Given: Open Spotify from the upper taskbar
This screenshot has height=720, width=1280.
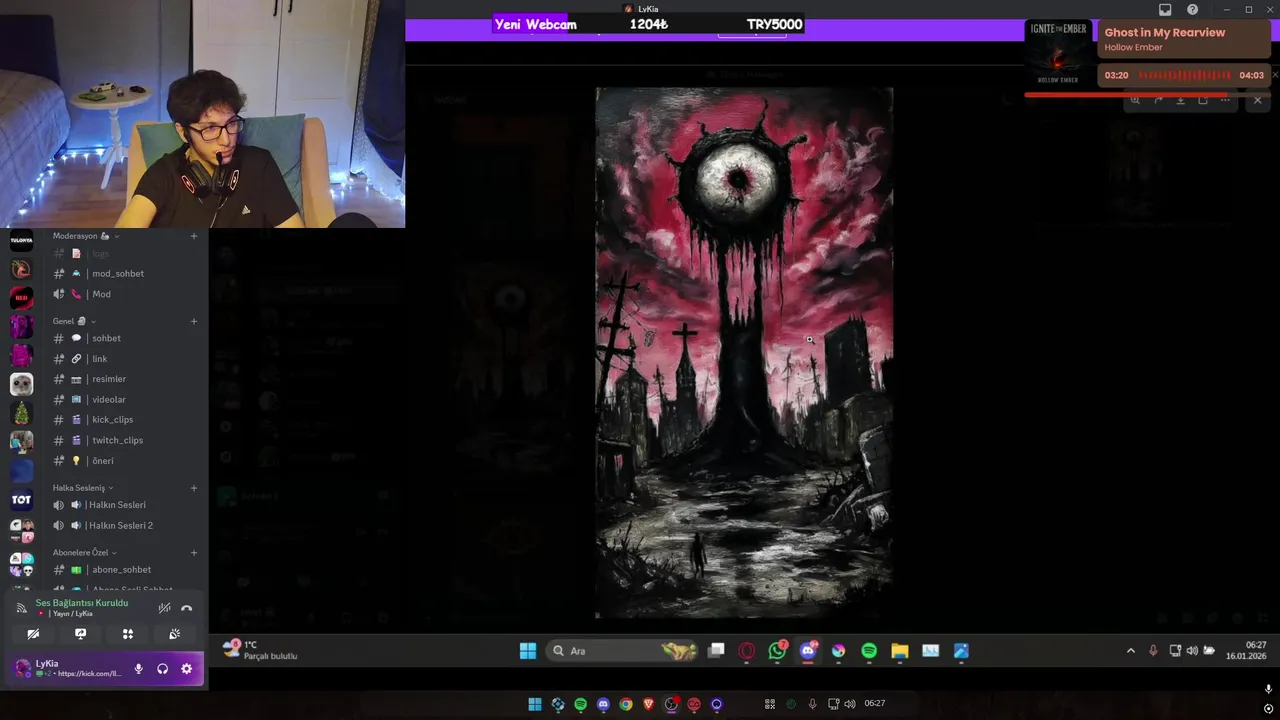Looking at the screenshot, I should click(x=869, y=651).
